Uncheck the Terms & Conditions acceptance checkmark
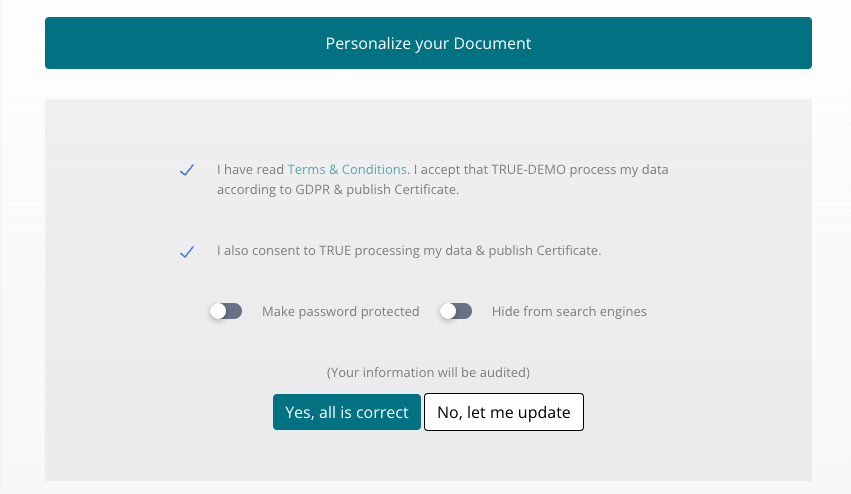The height and width of the screenshot is (494, 851). (187, 170)
